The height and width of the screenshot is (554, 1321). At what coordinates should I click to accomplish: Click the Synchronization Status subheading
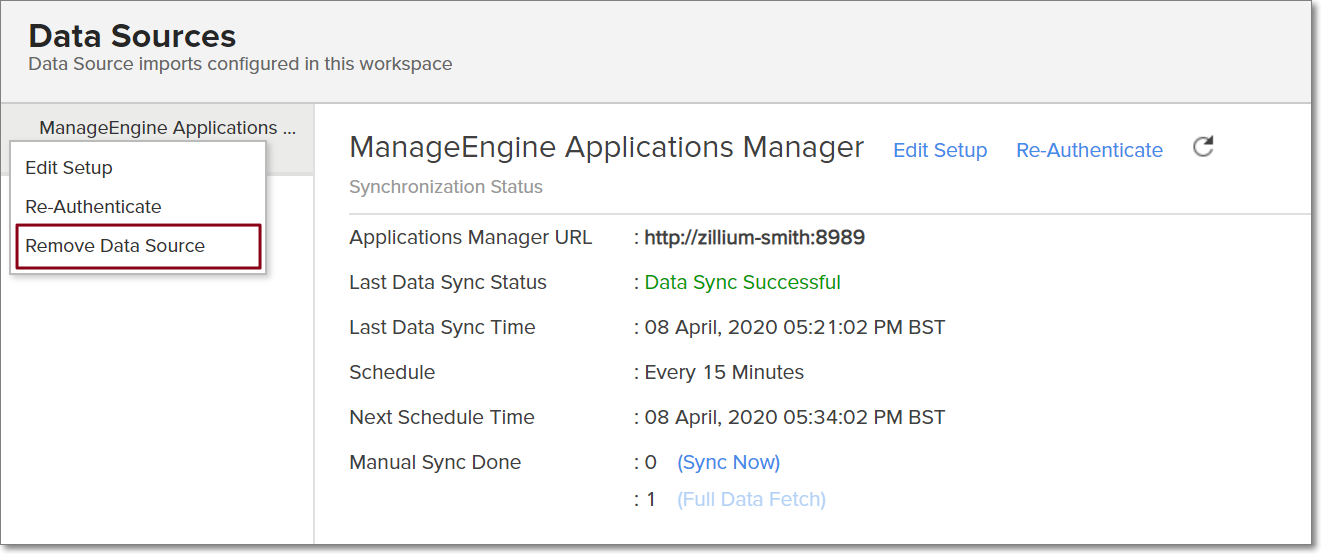(446, 187)
